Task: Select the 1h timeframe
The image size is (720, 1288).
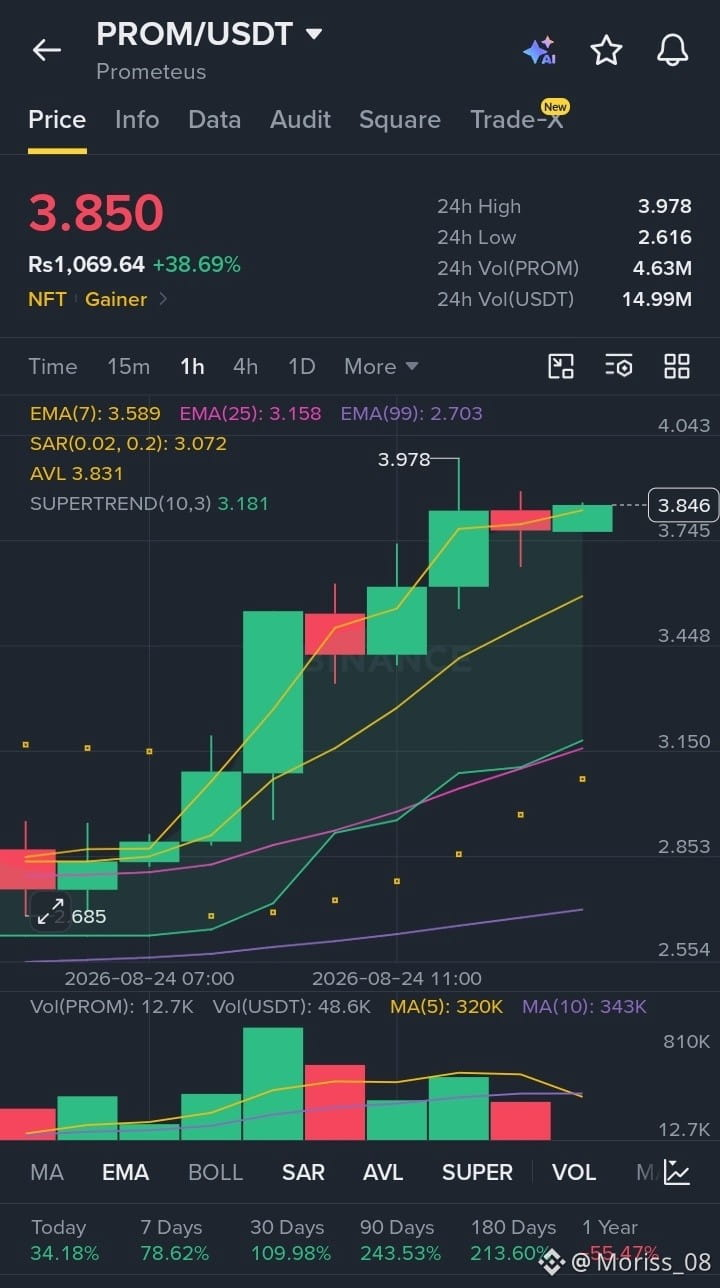Action: tap(192, 366)
